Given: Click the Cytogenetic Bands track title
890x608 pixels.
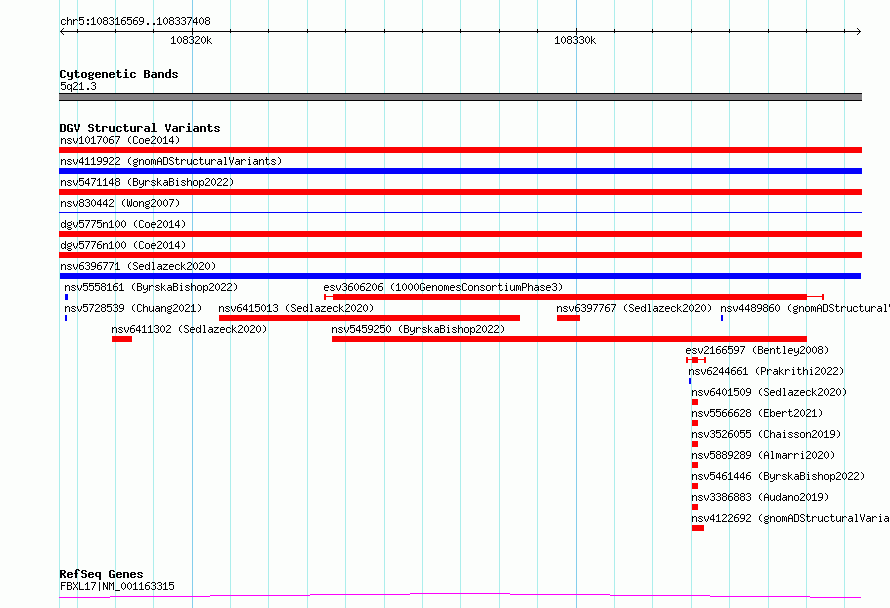Looking at the screenshot, I should (x=119, y=74).
